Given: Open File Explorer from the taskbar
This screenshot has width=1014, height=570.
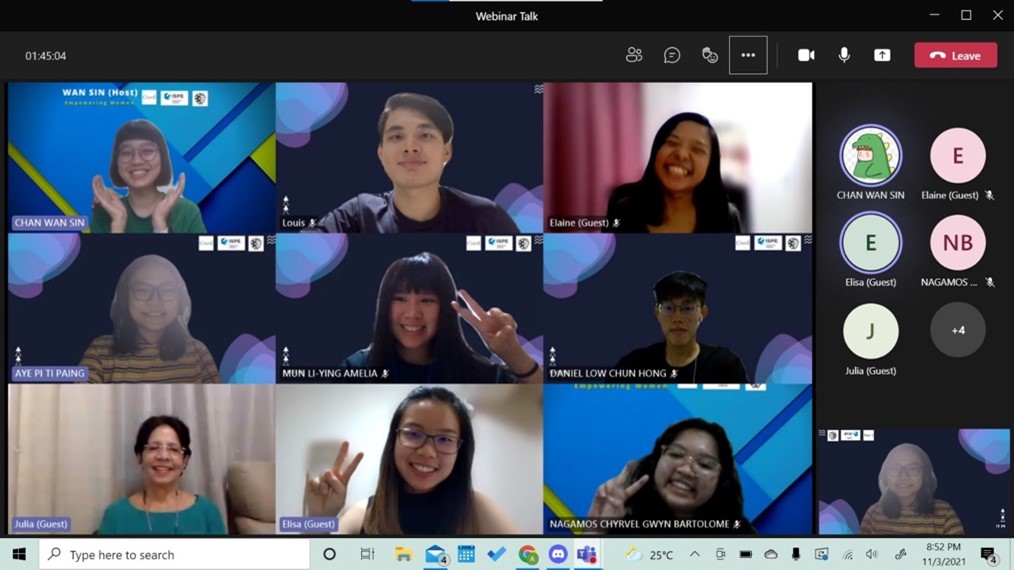Looking at the screenshot, I should [x=404, y=554].
